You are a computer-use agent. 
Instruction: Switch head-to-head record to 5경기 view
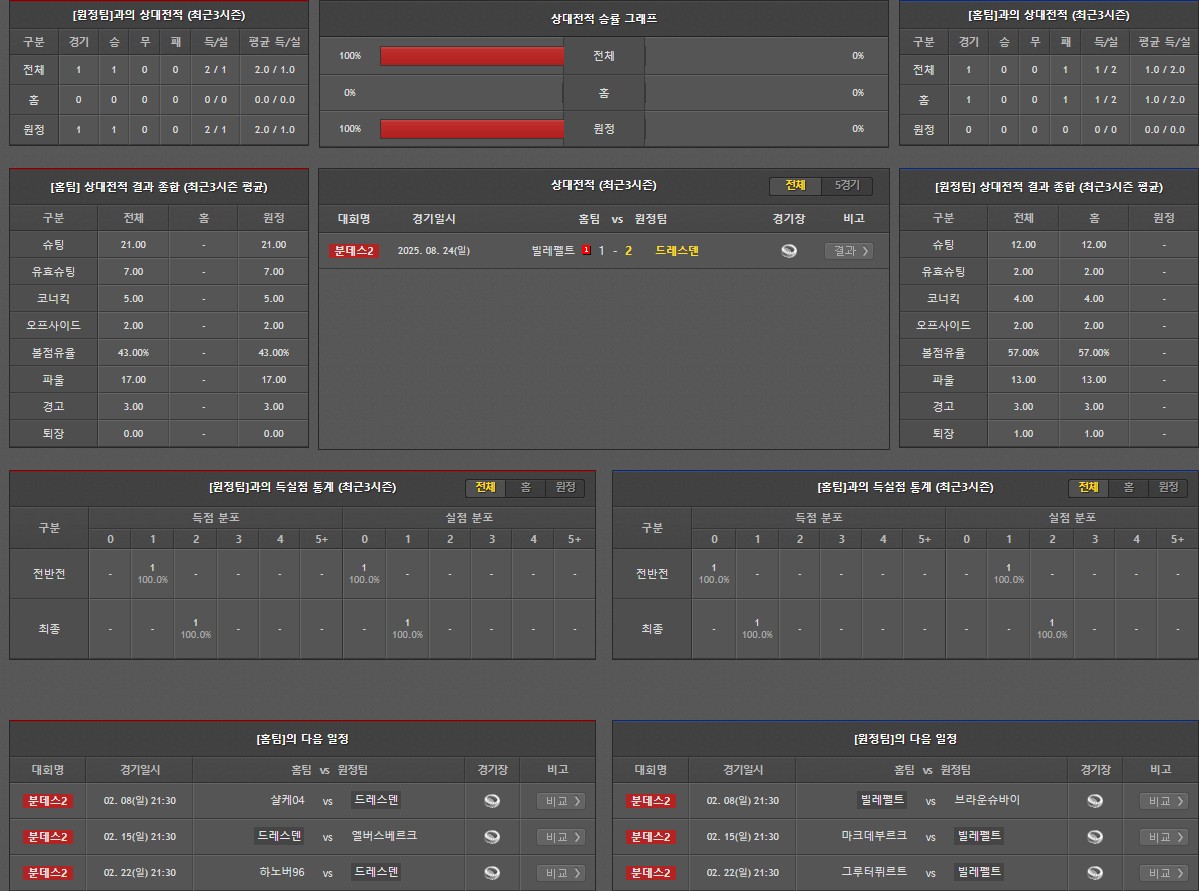[846, 186]
